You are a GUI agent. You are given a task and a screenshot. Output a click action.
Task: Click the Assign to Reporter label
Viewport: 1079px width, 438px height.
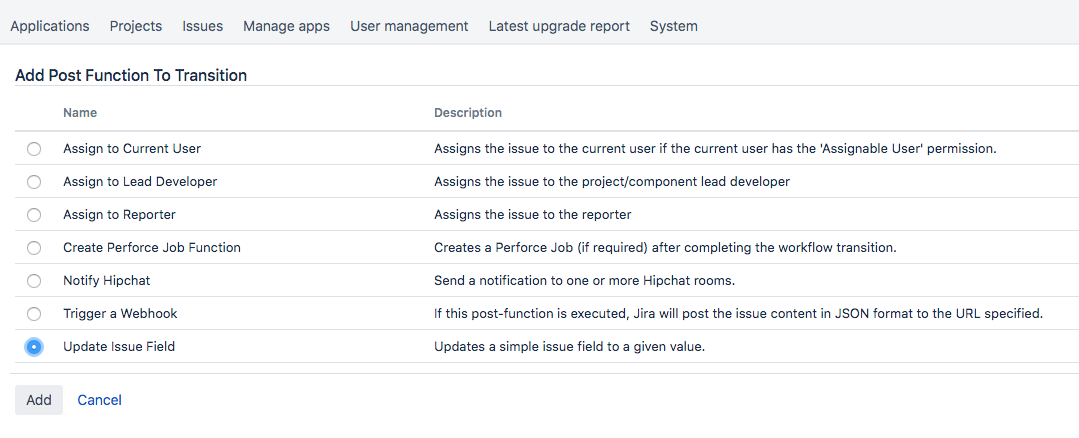(119, 215)
